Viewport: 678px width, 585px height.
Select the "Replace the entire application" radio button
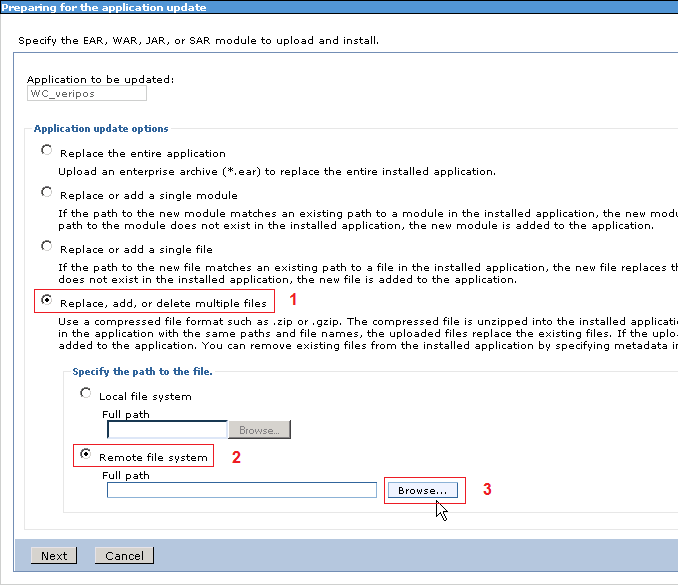click(46, 151)
